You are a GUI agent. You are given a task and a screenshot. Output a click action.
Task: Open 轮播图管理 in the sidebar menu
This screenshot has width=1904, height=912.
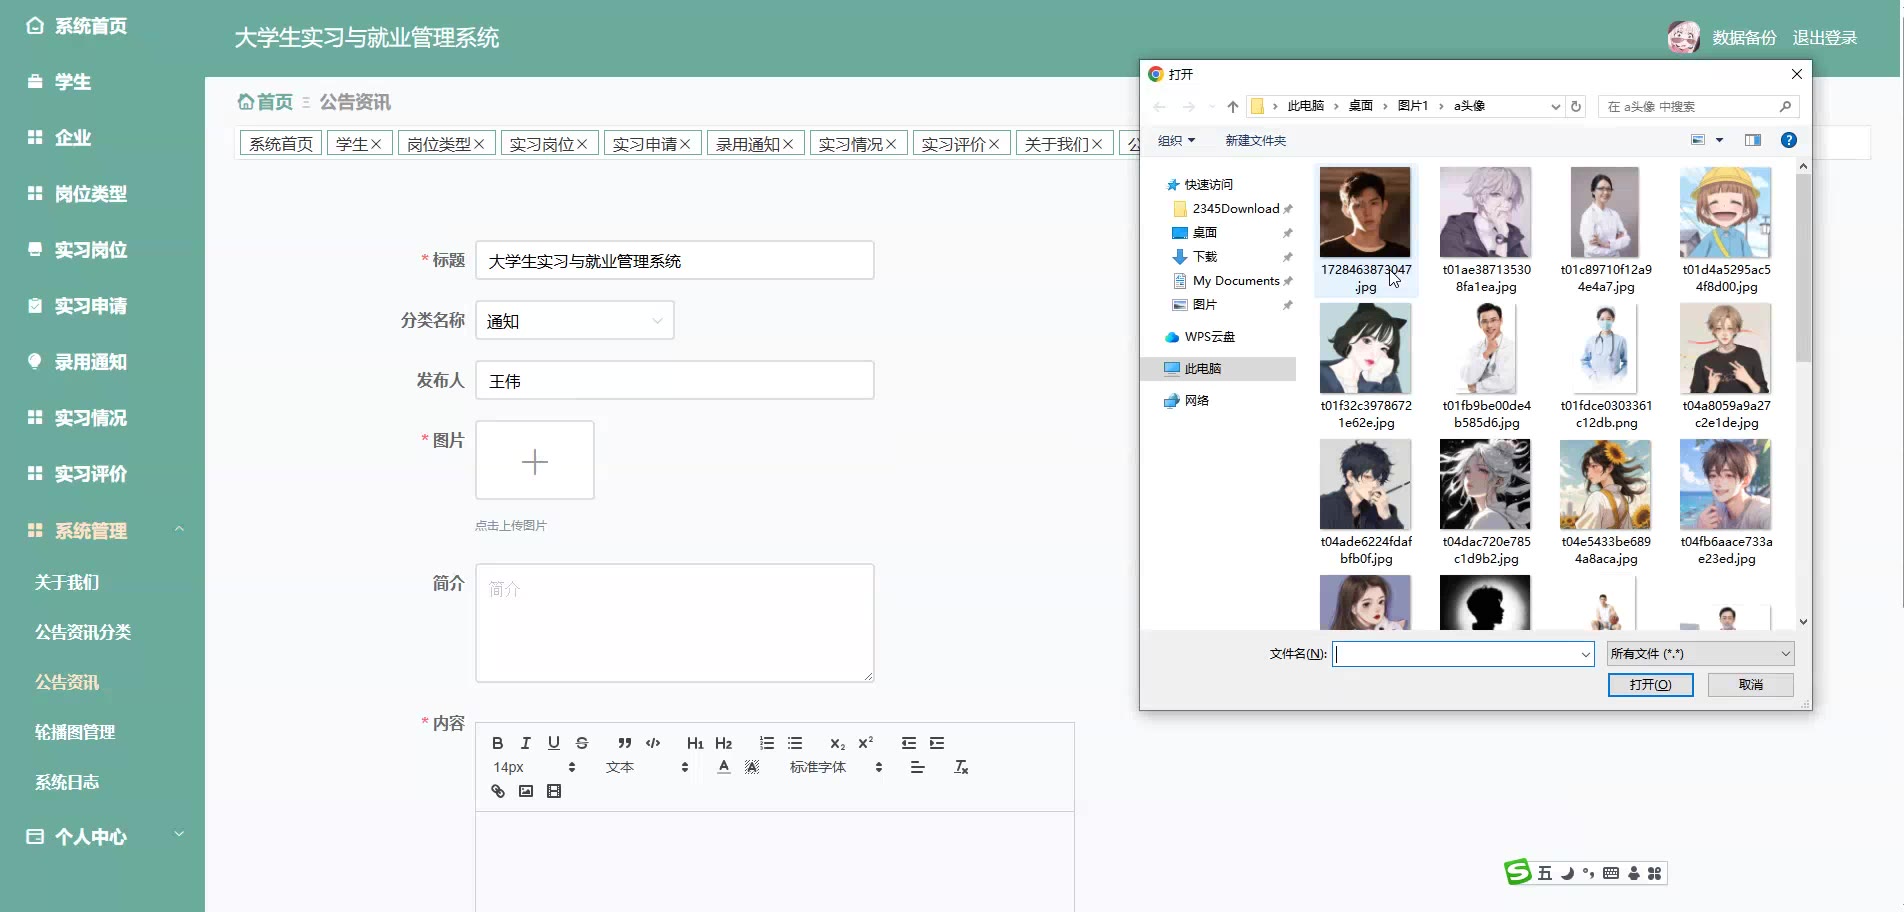pyautogui.click(x=75, y=732)
